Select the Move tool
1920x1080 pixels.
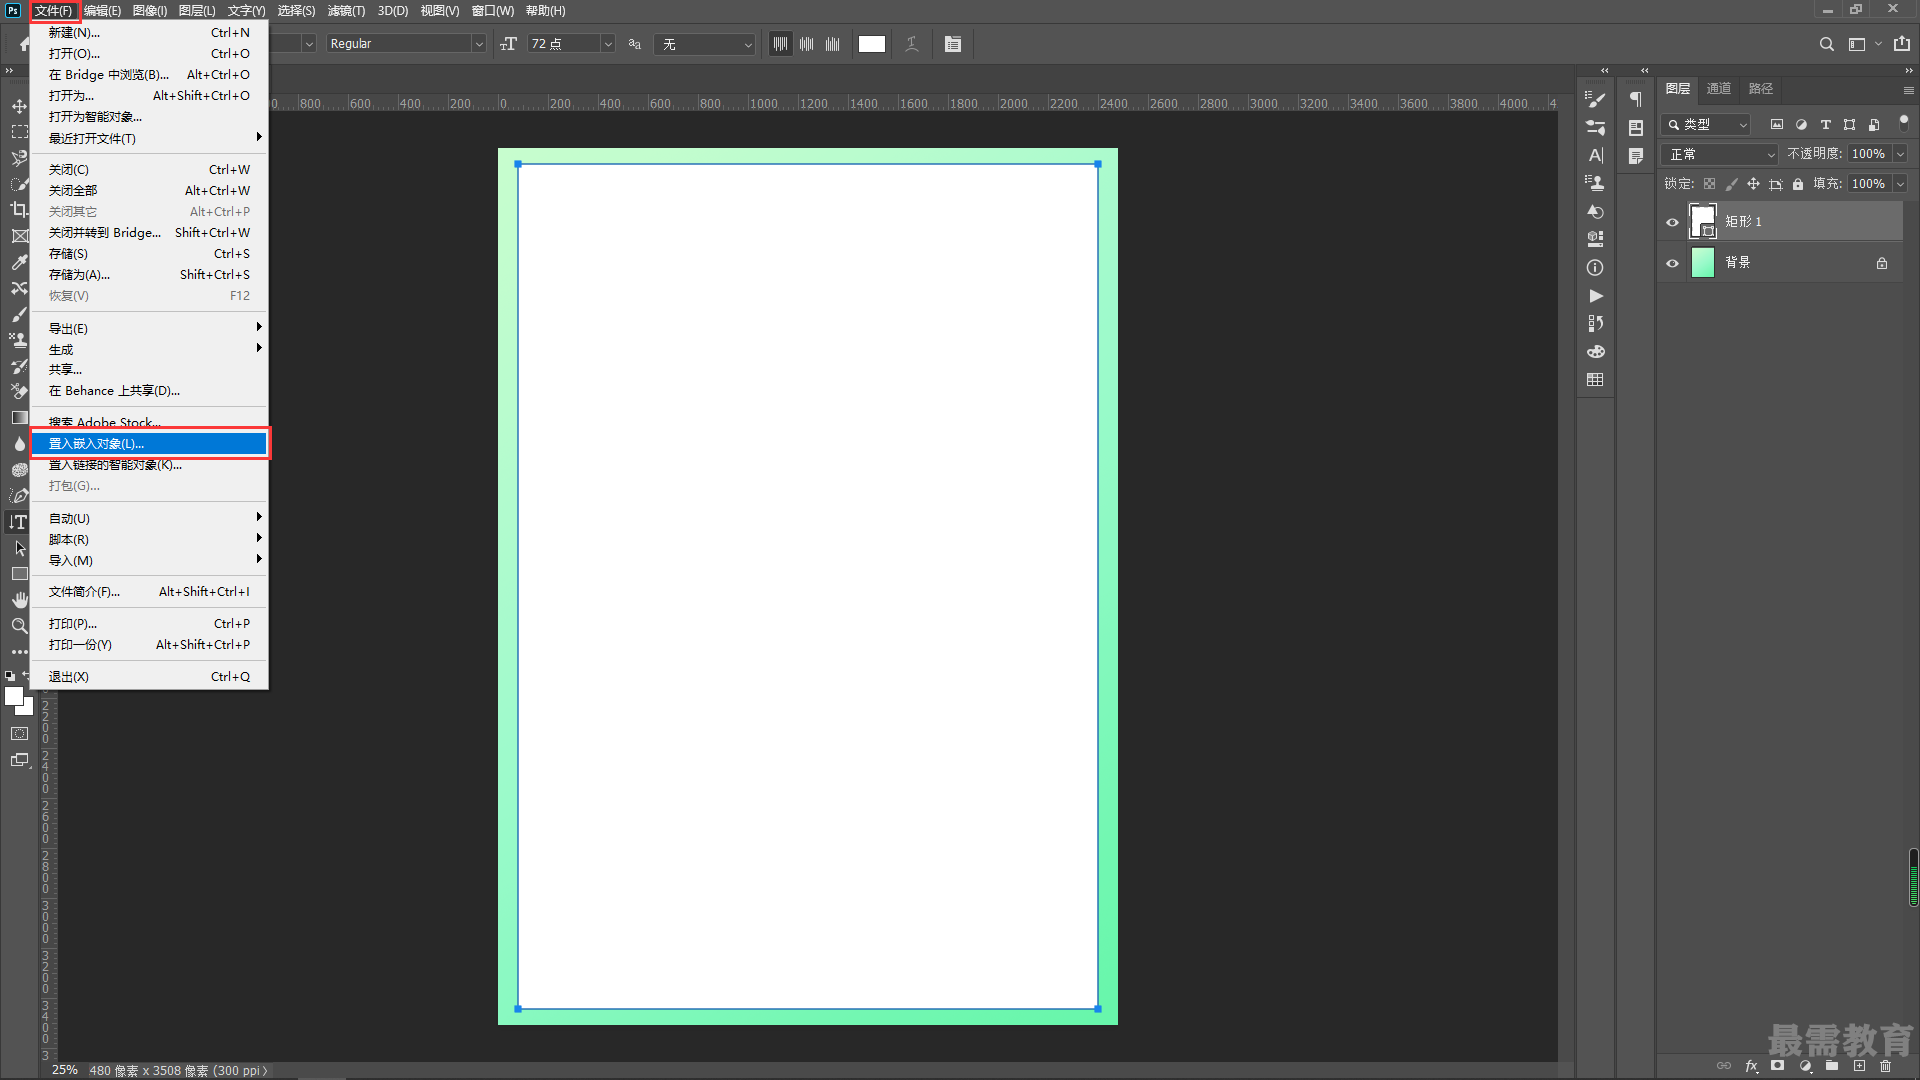[19, 106]
